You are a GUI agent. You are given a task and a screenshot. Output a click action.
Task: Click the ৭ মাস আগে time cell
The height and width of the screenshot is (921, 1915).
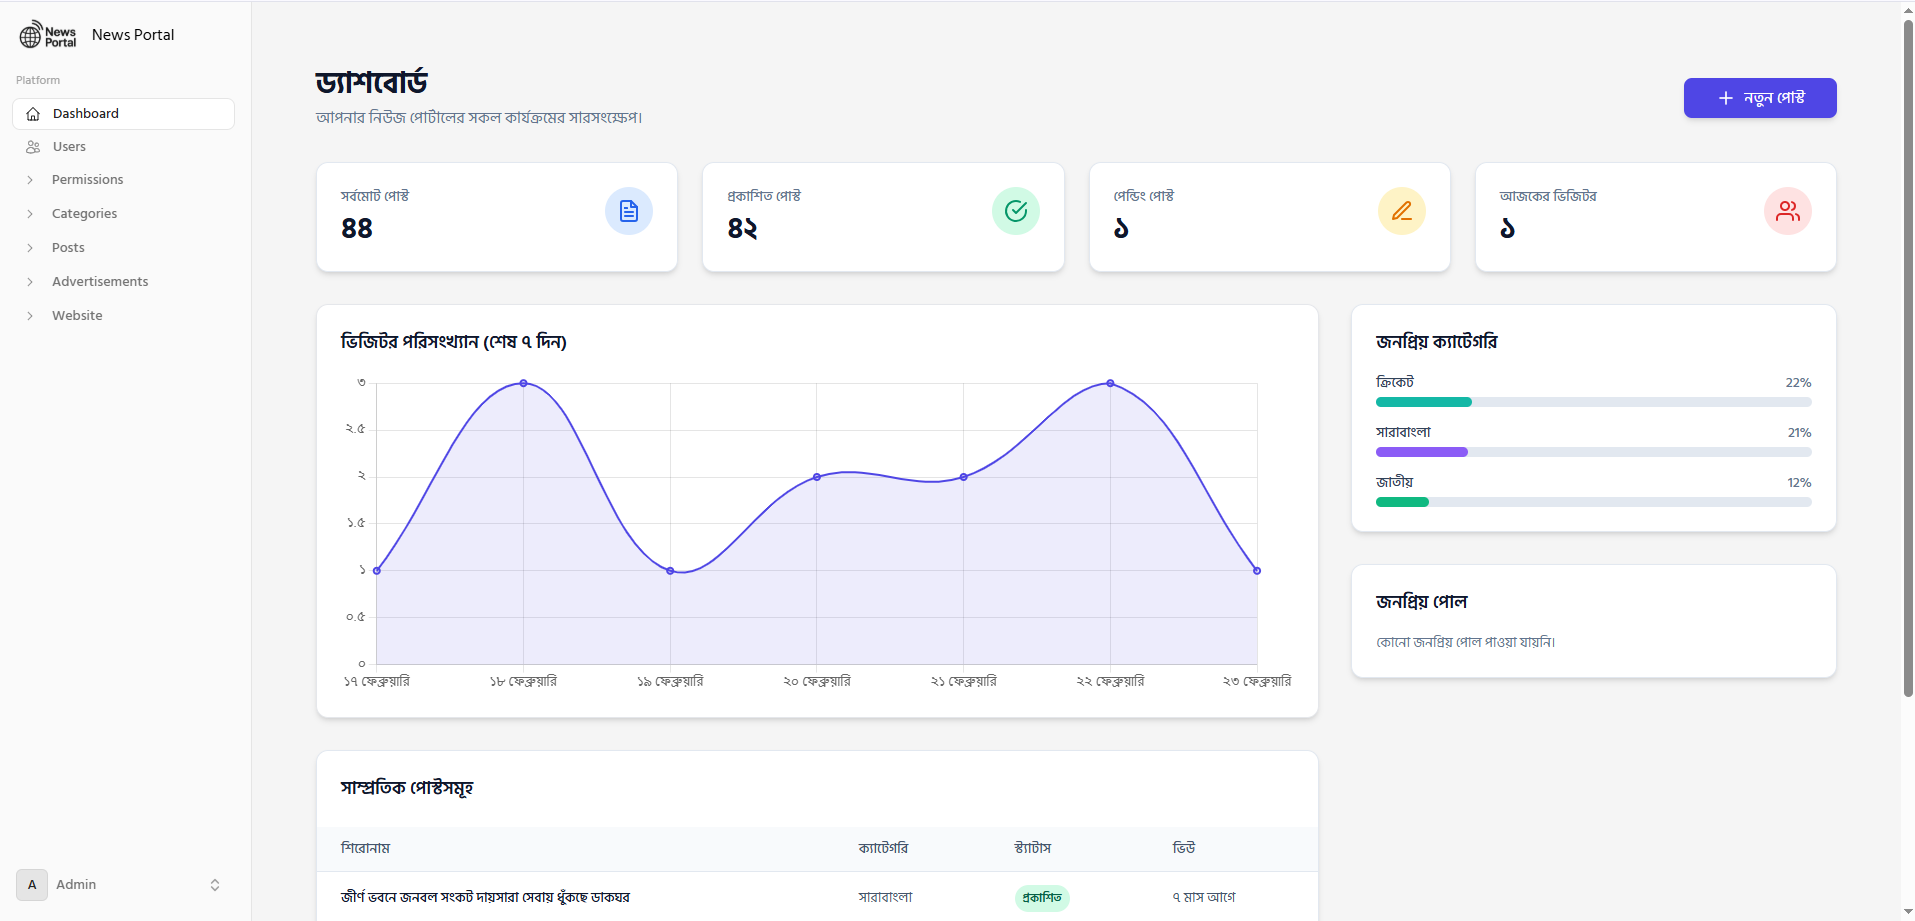[1204, 898]
